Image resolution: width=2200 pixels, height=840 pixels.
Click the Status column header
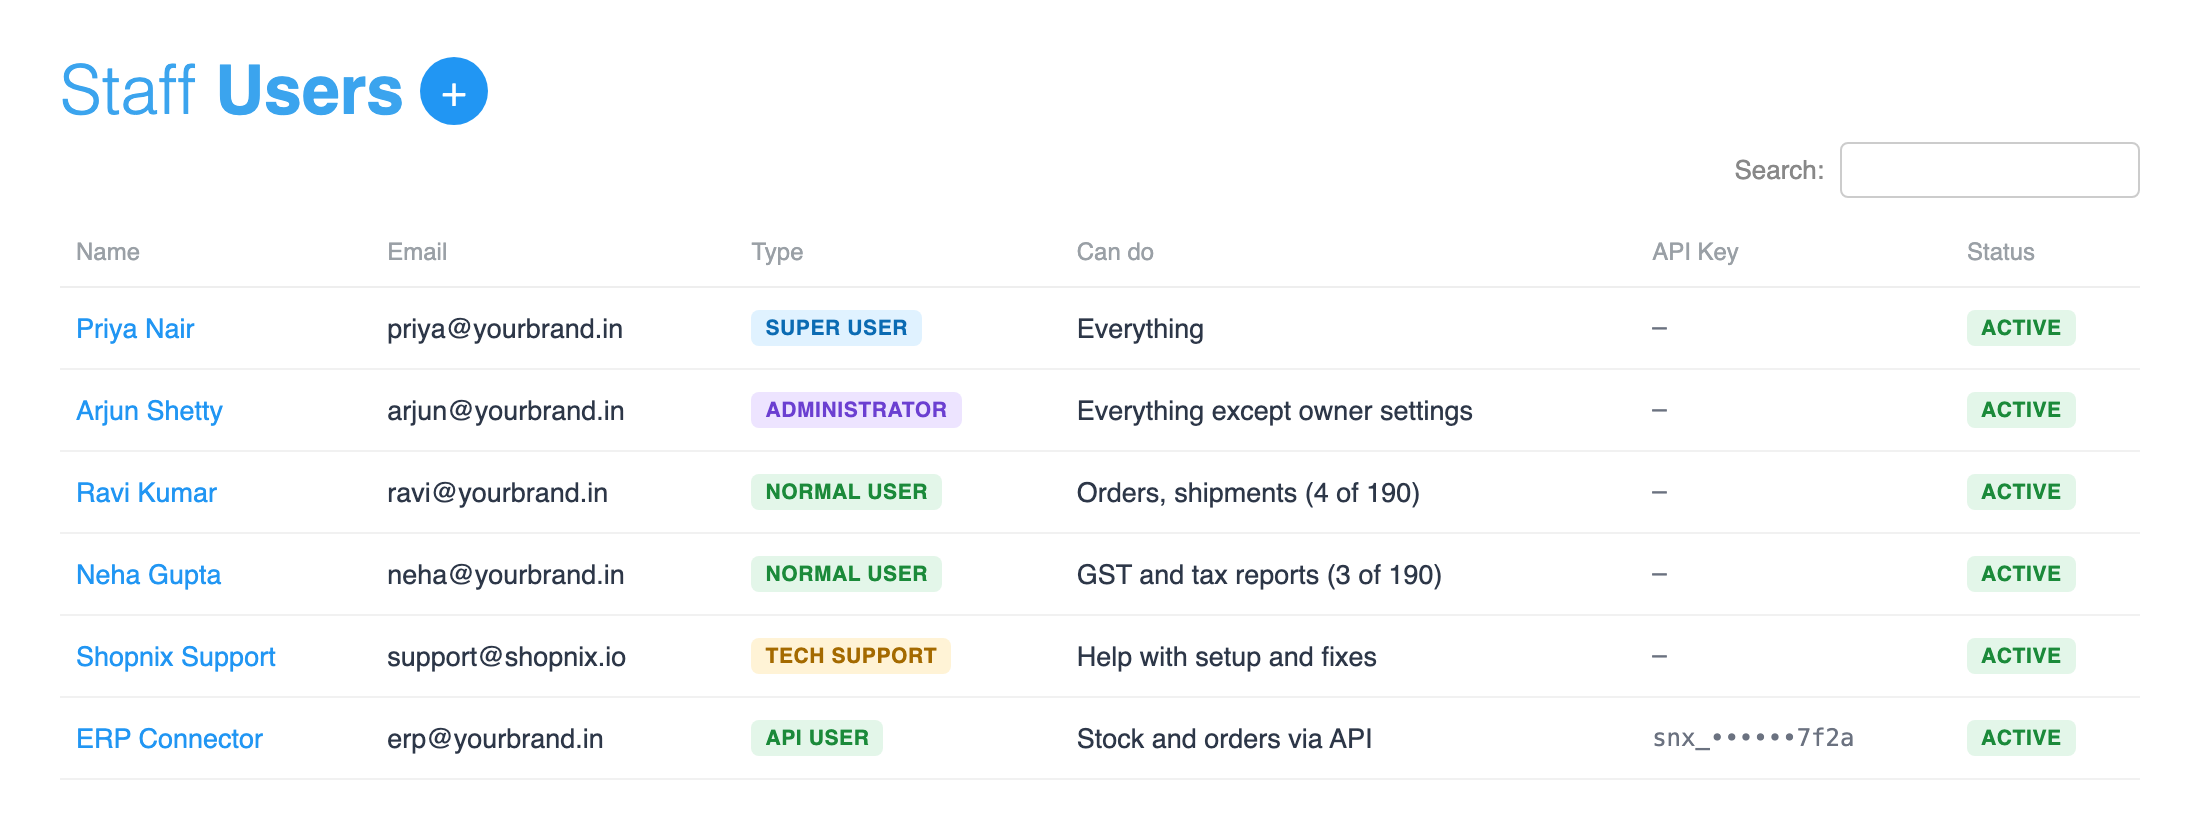(x=2000, y=252)
